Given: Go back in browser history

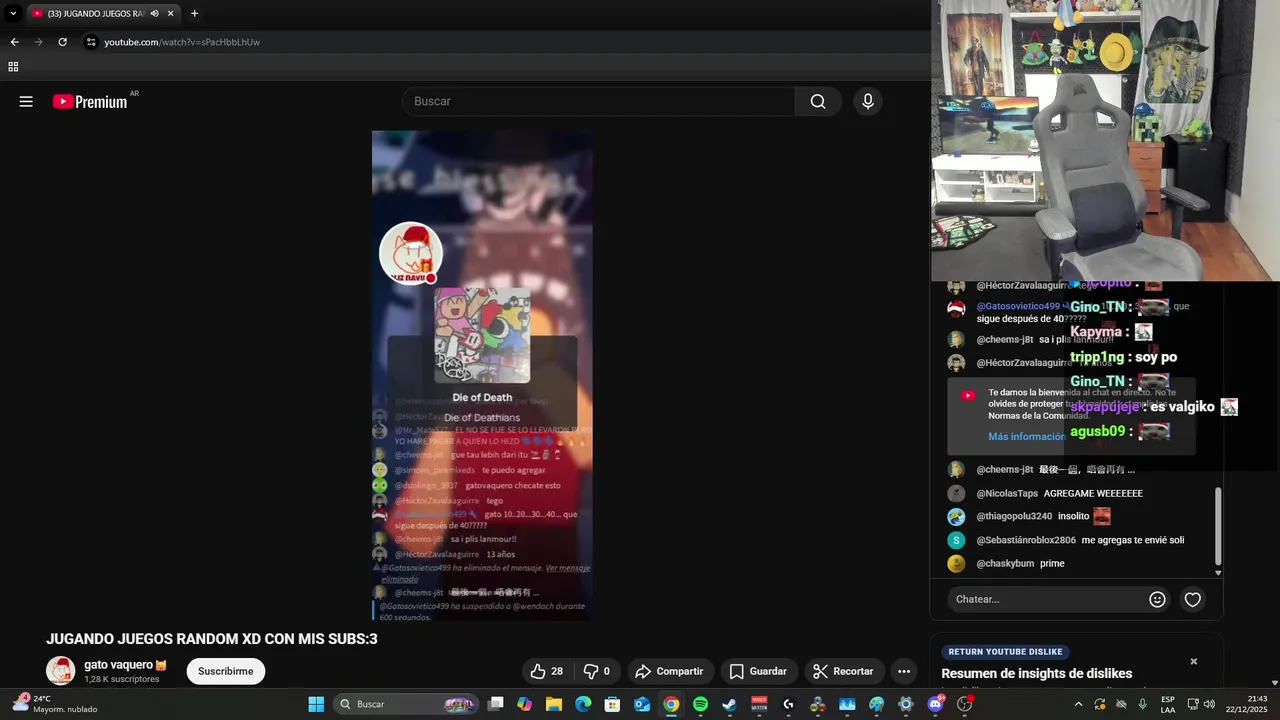Looking at the screenshot, I should 14,42.
